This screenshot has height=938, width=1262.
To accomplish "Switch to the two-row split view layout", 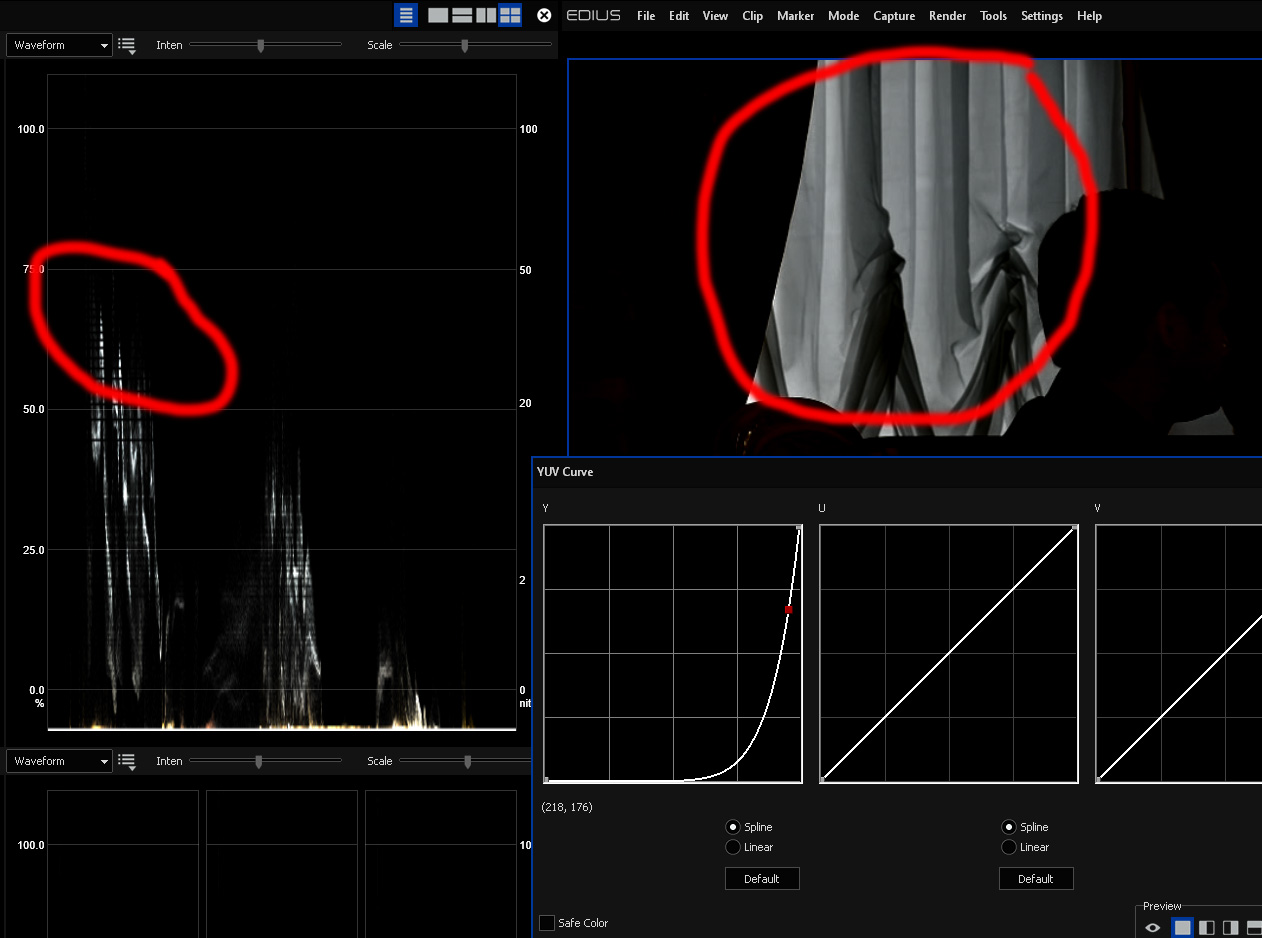I will (x=461, y=15).
